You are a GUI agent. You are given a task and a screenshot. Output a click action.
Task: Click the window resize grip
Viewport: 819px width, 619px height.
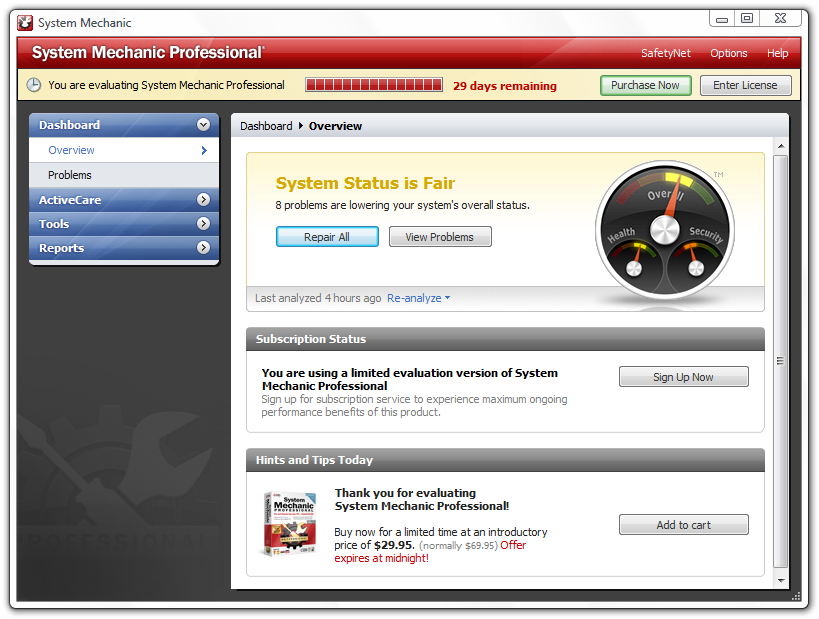795,596
